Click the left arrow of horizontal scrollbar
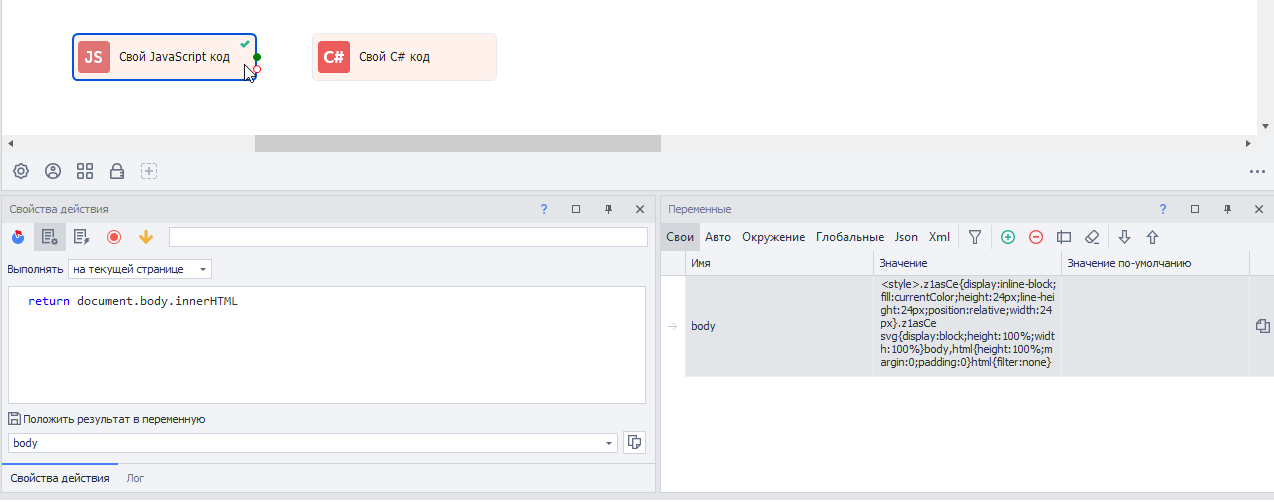Image resolution: width=1274 pixels, height=502 pixels. pyautogui.click(x=10, y=144)
